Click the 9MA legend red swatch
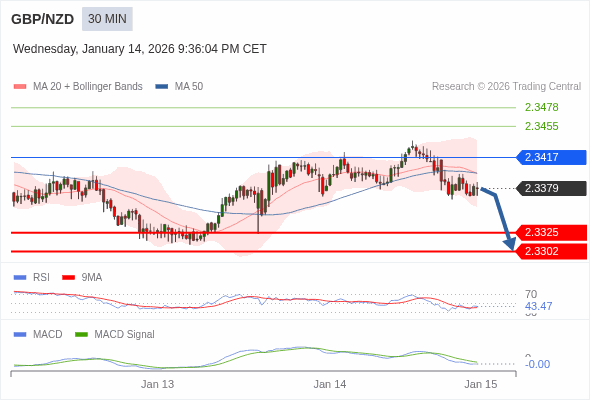Image resolution: width=590 pixels, height=400 pixels. click(x=68, y=278)
